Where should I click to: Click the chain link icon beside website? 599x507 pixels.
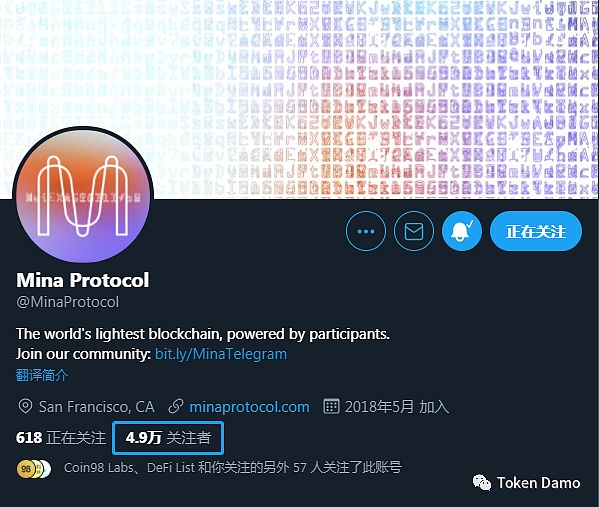176,407
